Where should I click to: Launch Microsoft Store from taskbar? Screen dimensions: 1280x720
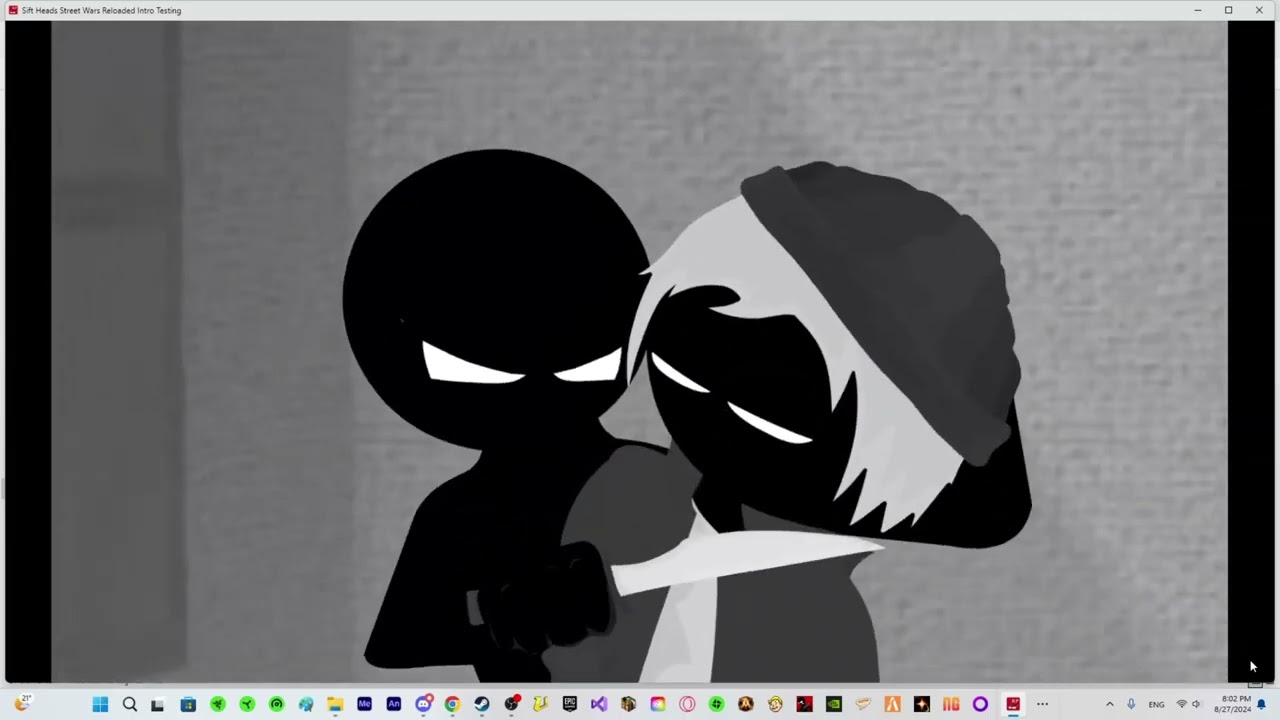(x=188, y=704)
